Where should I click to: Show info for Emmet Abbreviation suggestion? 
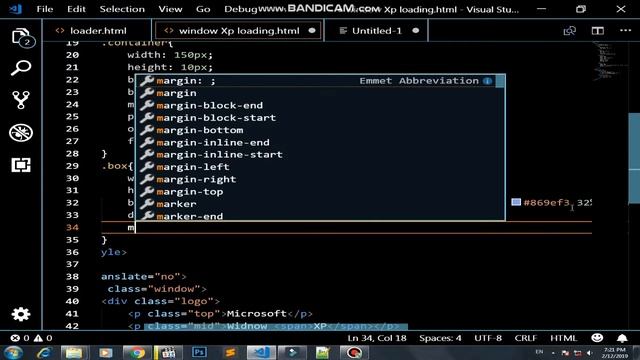pyautogui.click(x=487, y=81)
